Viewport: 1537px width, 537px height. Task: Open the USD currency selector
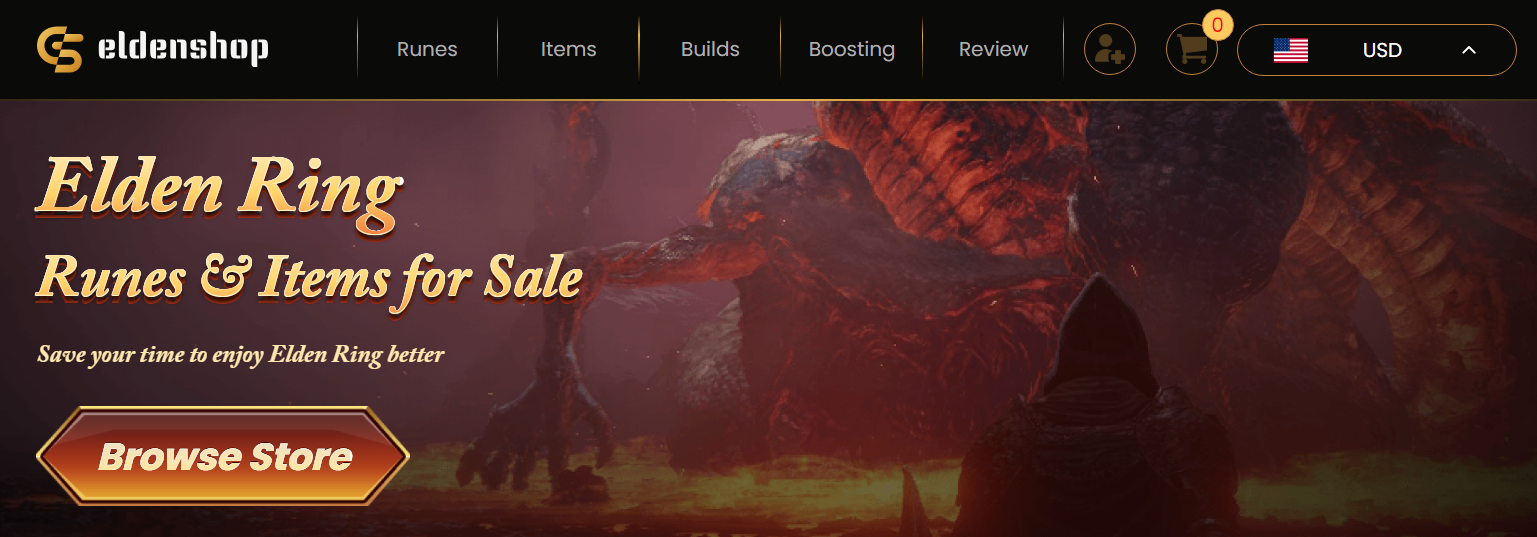(x=1377, y=50)
